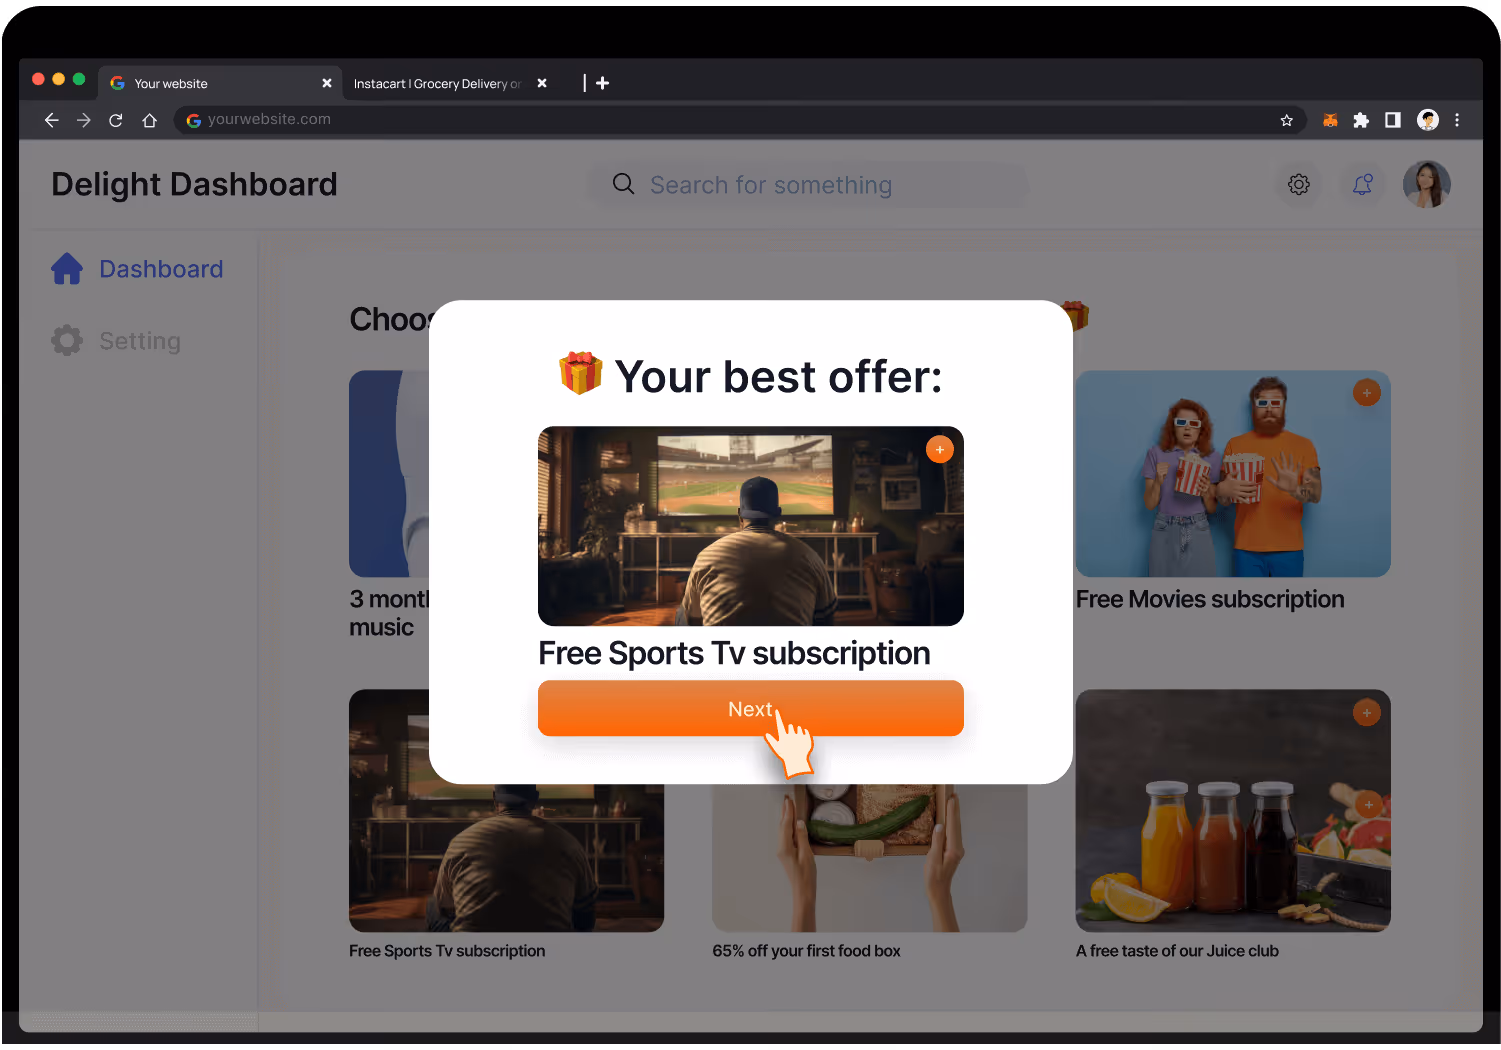The image size is (1501, 1050).
Task: Close the Instacart tab
Action: click(542, 84)
